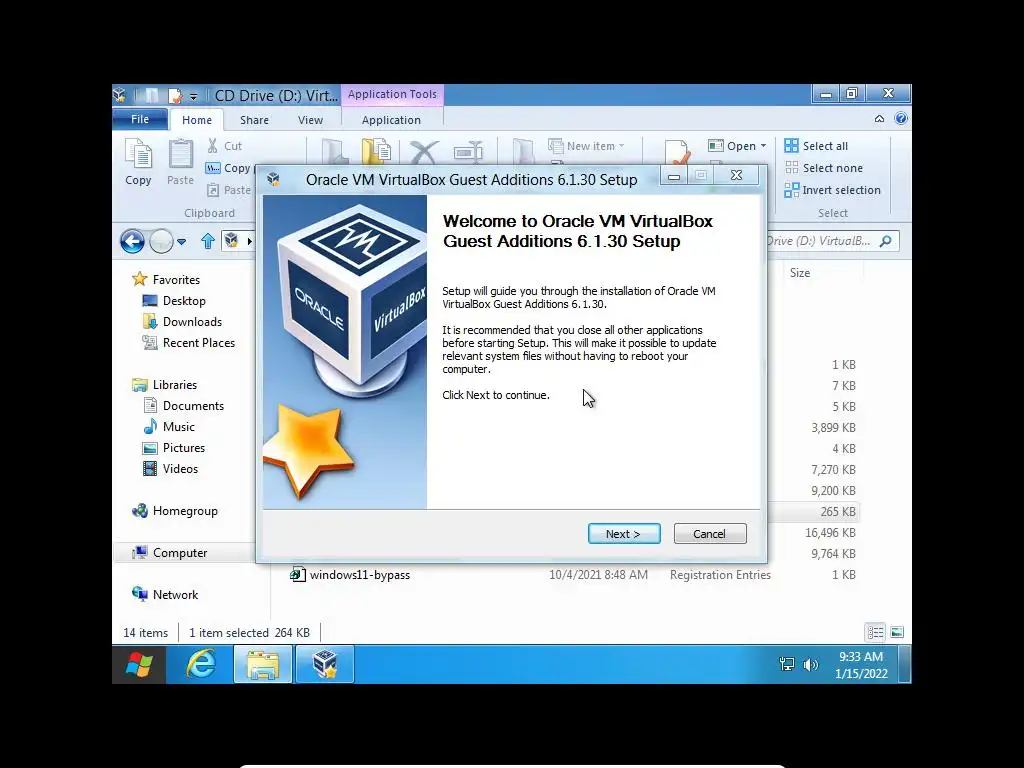Click Select none in the ribbon
This screenshot has height=768, width=1024.
pyautogui.click(x=824, y=168)
